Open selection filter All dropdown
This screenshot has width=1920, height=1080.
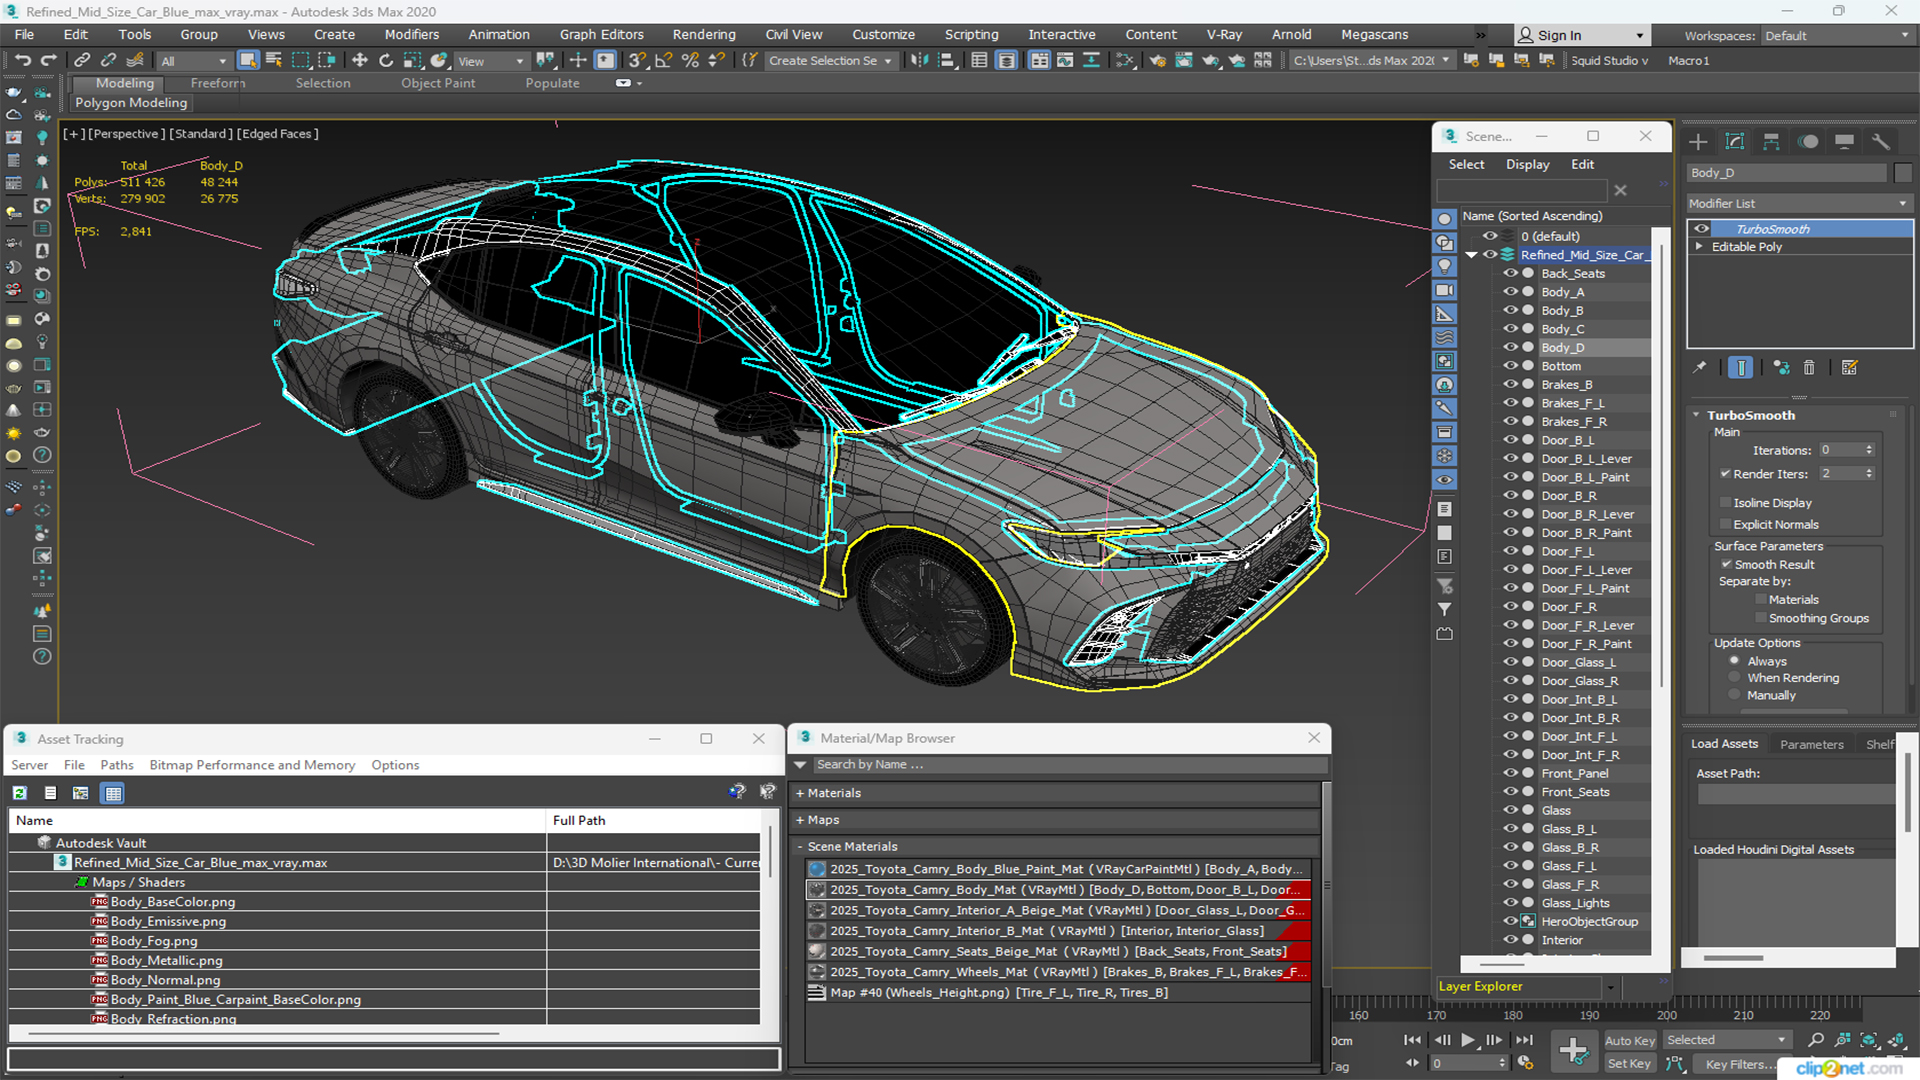pyautogui.click(x=194, y=61)
